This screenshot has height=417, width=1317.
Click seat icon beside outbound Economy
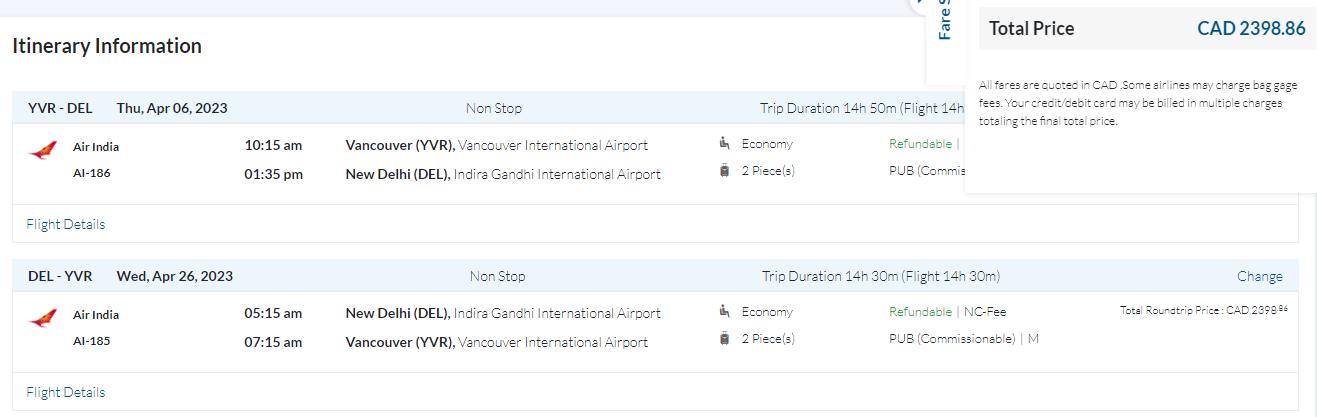click(724, 144)
